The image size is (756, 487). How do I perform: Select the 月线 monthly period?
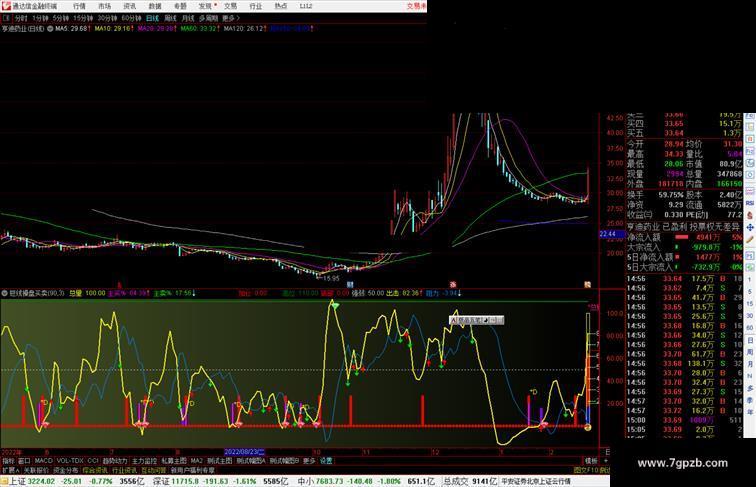click(188, 18)
